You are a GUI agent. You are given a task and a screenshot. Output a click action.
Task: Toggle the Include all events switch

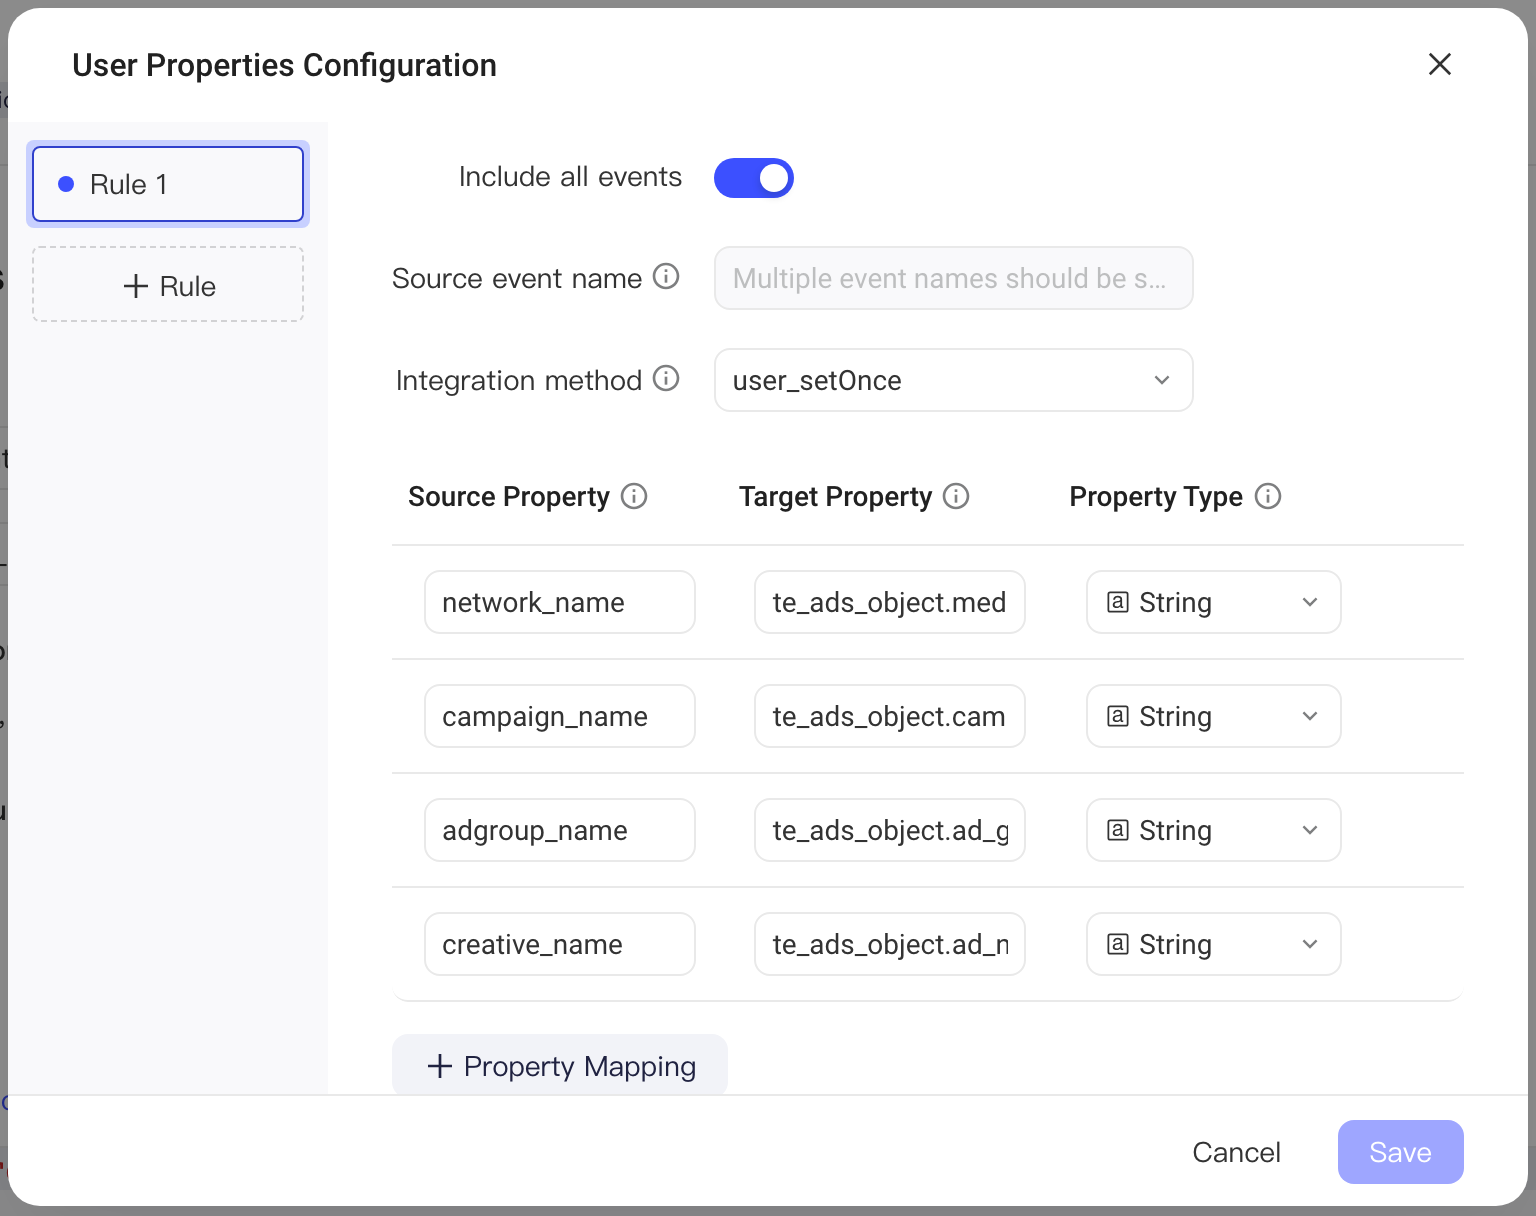click(754, 178)
